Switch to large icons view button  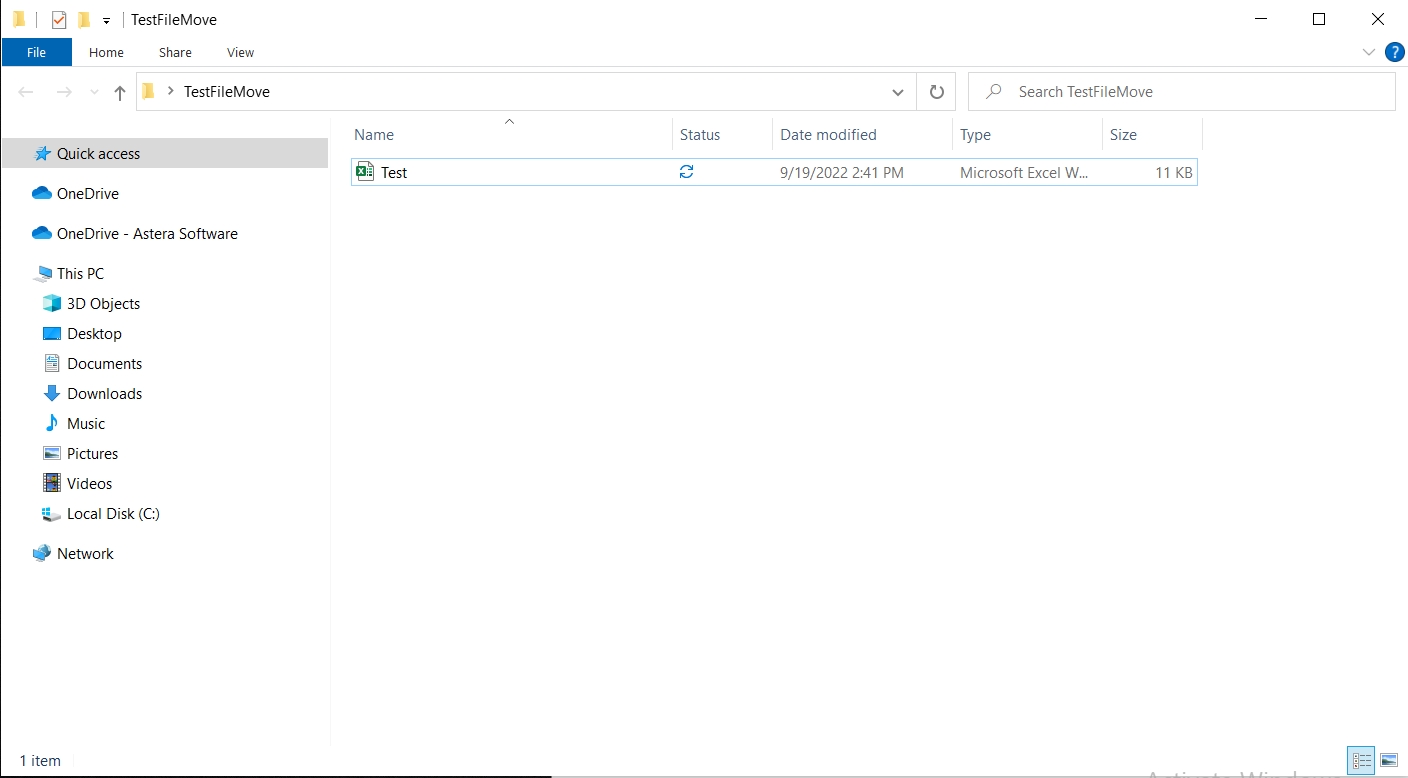coord(1388,761)
